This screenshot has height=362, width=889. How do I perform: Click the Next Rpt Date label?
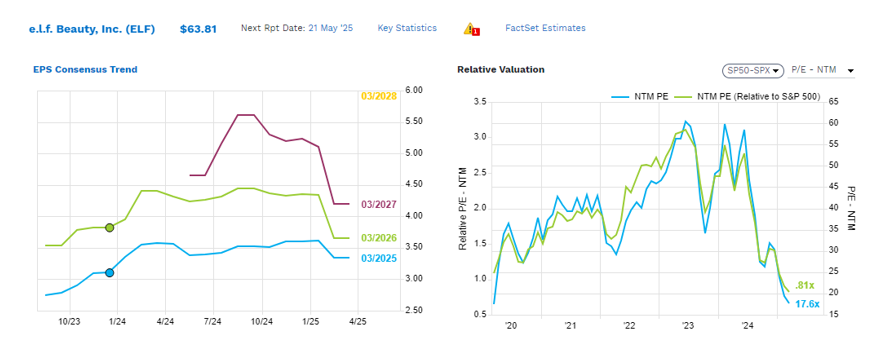coord(273,28)
